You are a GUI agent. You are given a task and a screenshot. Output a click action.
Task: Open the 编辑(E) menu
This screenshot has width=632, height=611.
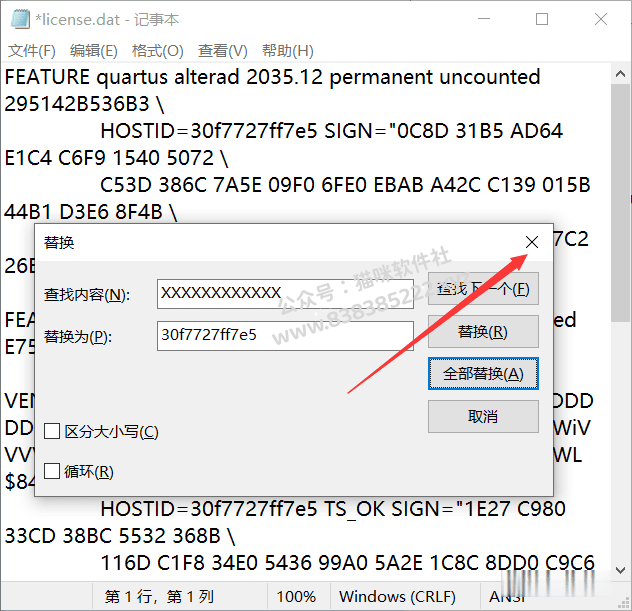coord(94,51)
